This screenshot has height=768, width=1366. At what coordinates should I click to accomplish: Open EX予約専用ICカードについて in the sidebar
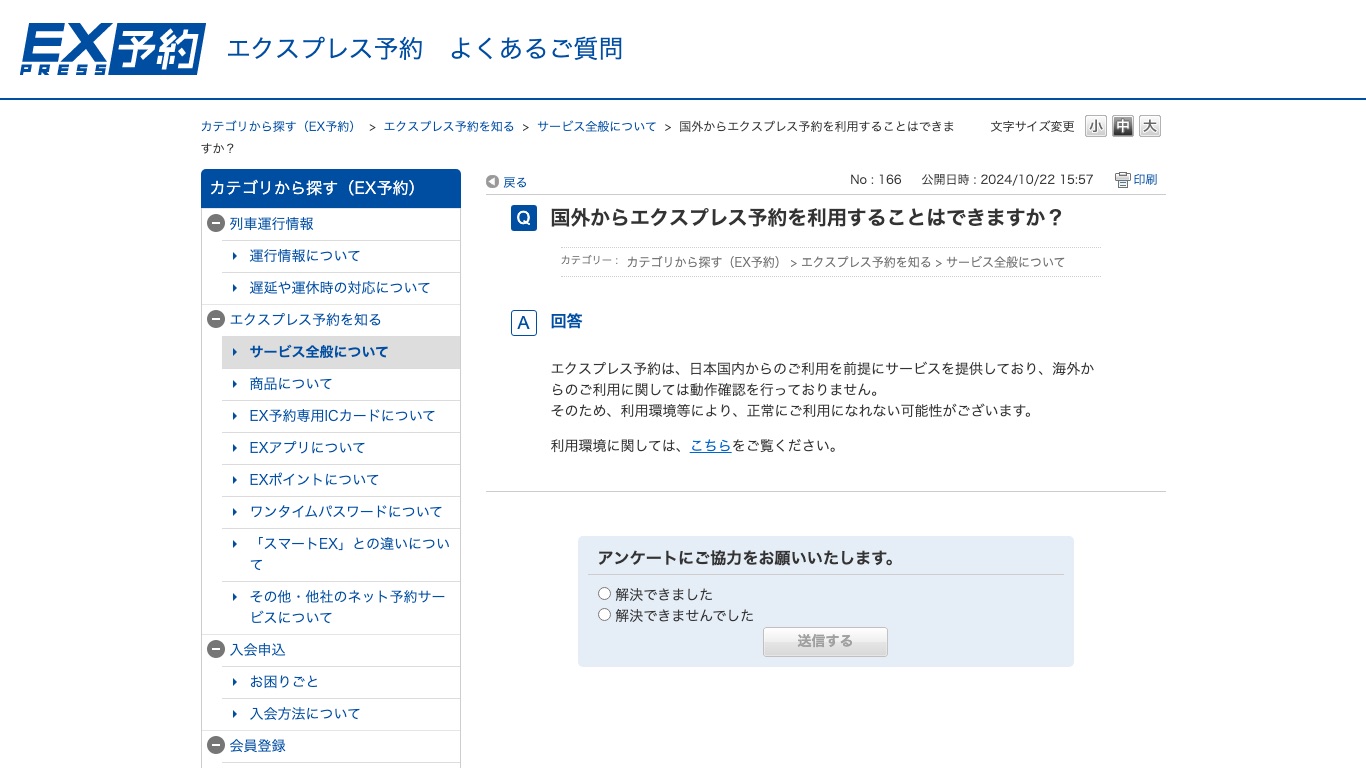click(x=343, y=416)
